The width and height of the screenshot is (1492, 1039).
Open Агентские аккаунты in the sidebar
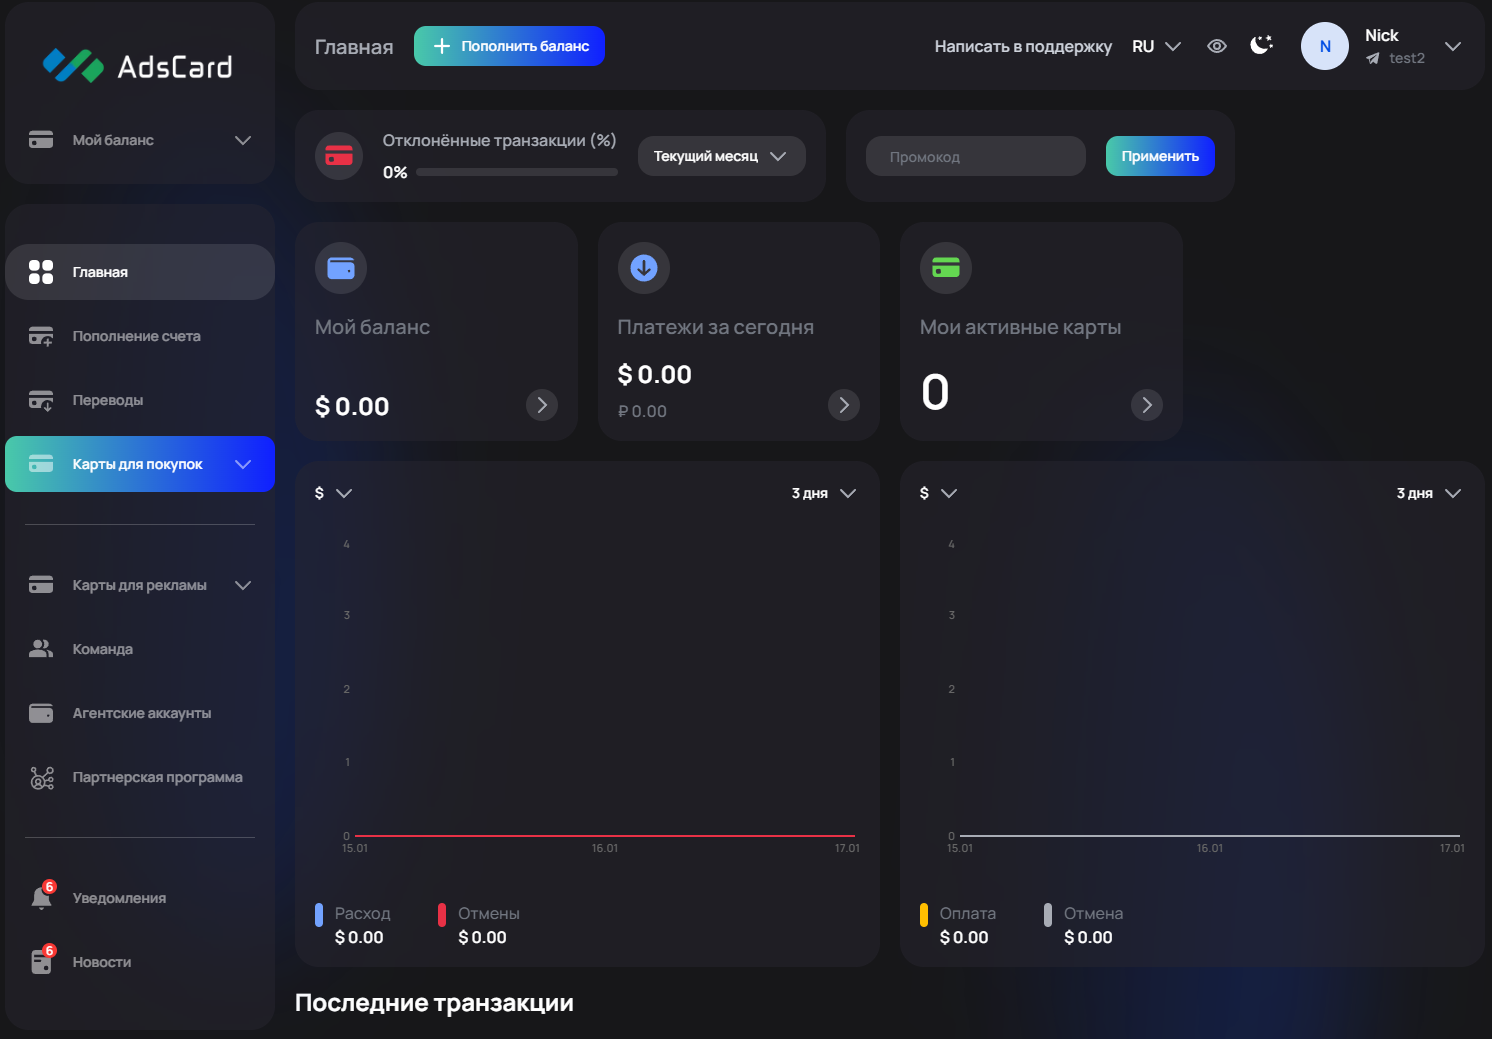(x=140, y=713)
